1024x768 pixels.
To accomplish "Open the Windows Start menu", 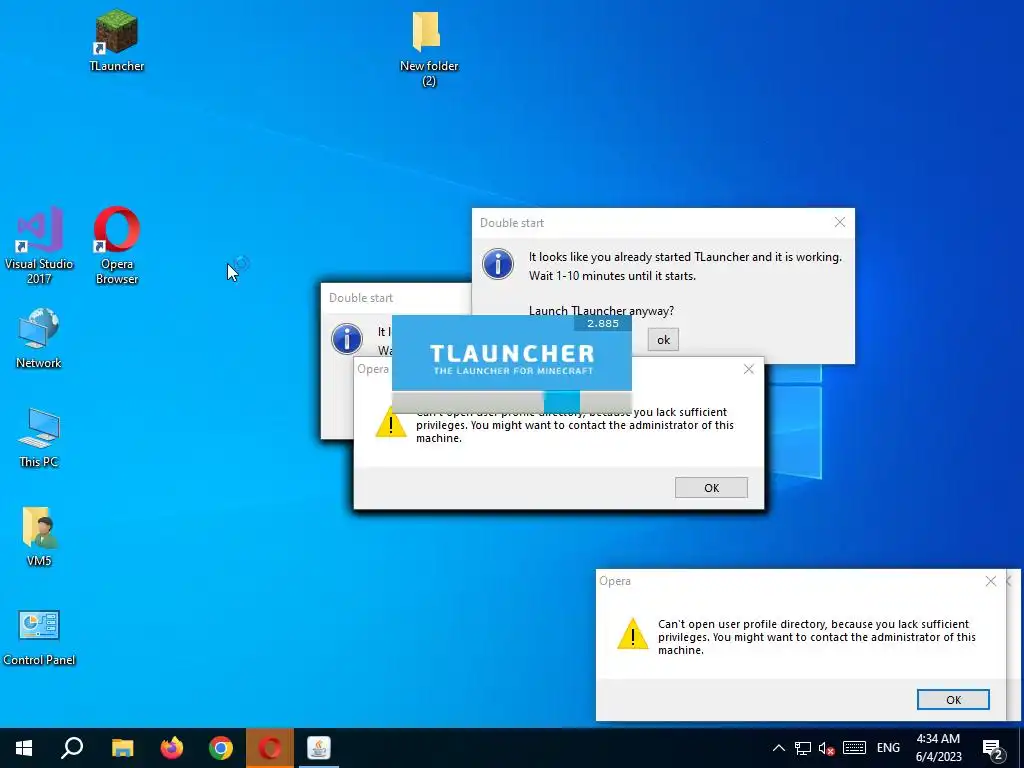I will click(x=24, y=748).
